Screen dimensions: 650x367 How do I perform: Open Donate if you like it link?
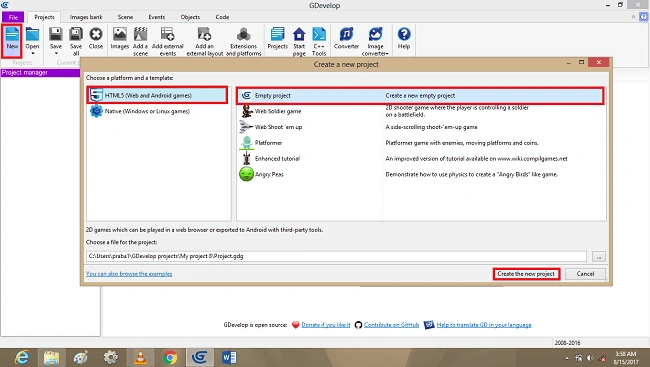tap(326, 325)
